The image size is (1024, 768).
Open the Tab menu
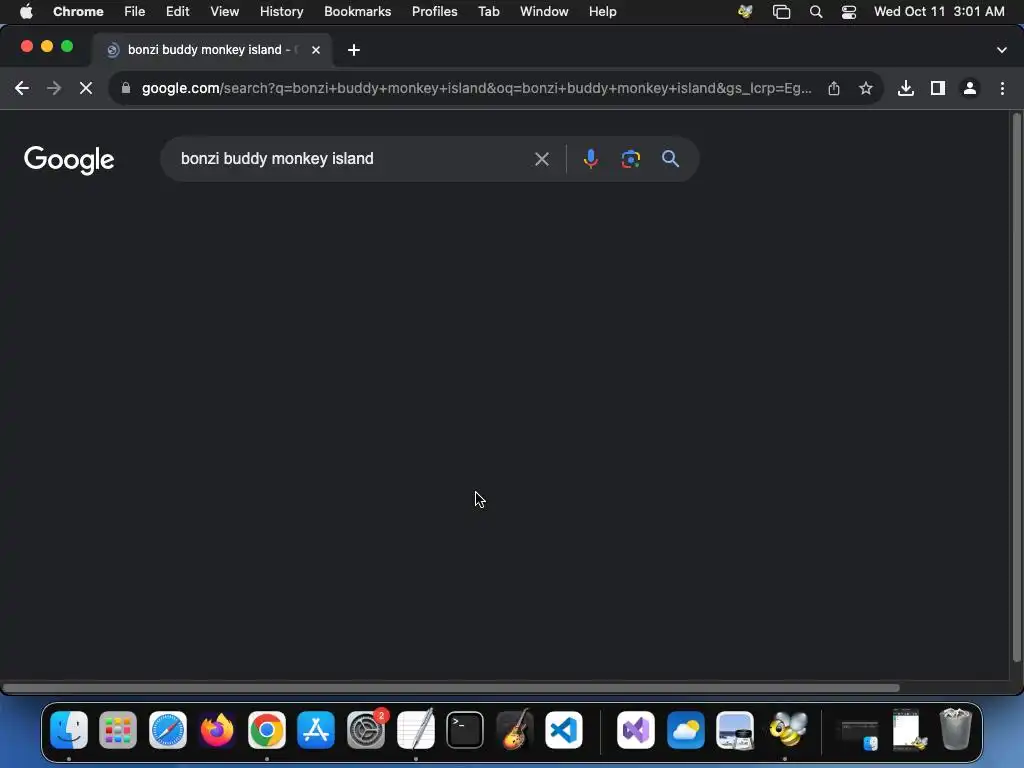coord(489,12)
